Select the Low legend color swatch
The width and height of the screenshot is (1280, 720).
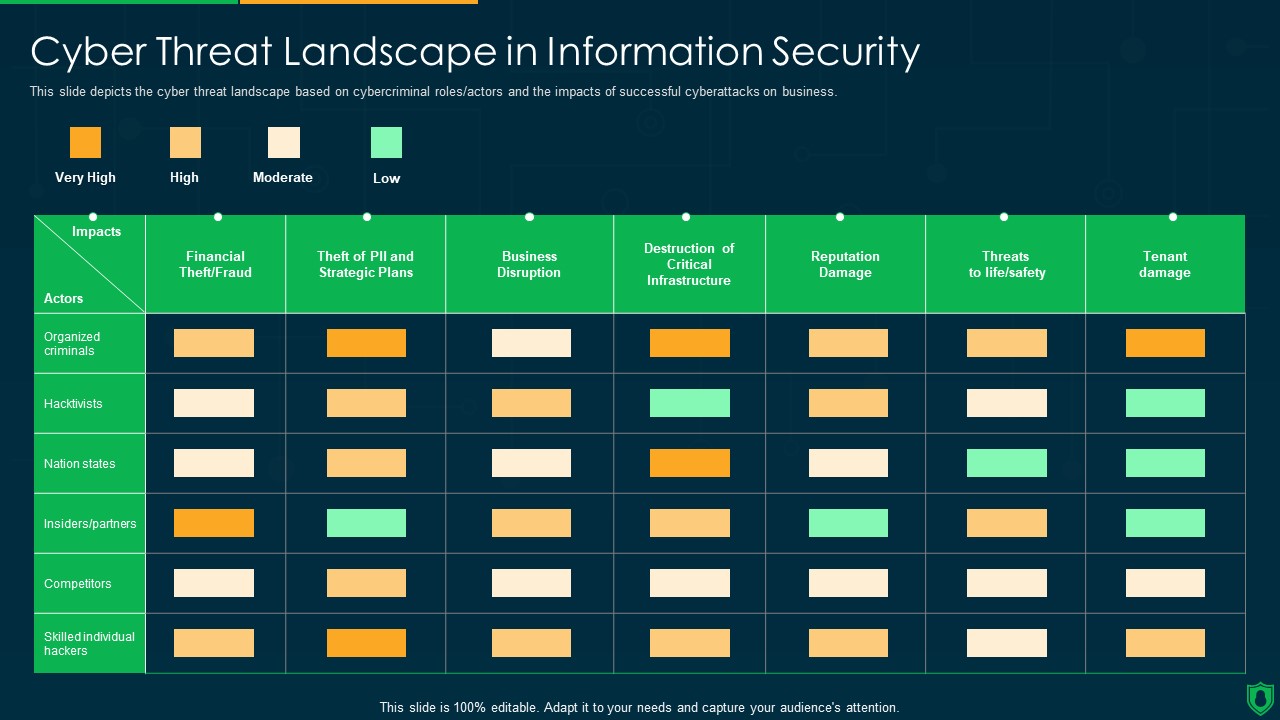(386, 142)
